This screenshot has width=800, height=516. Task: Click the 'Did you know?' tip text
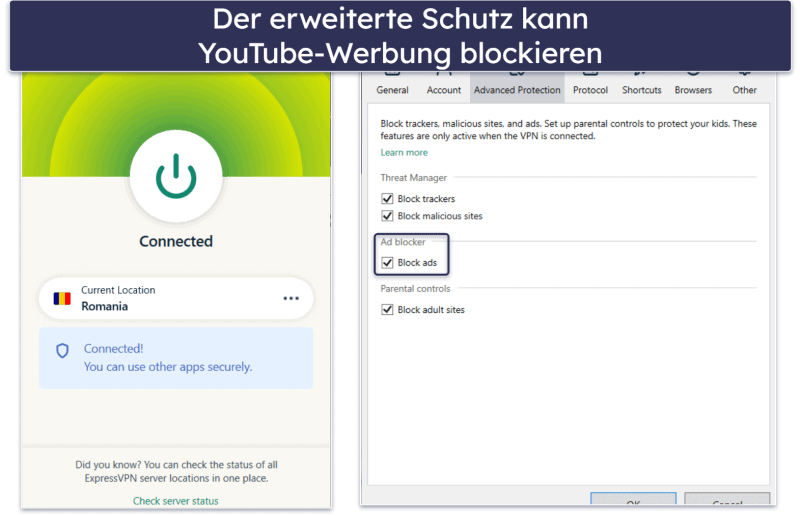[x=176, y=472]
